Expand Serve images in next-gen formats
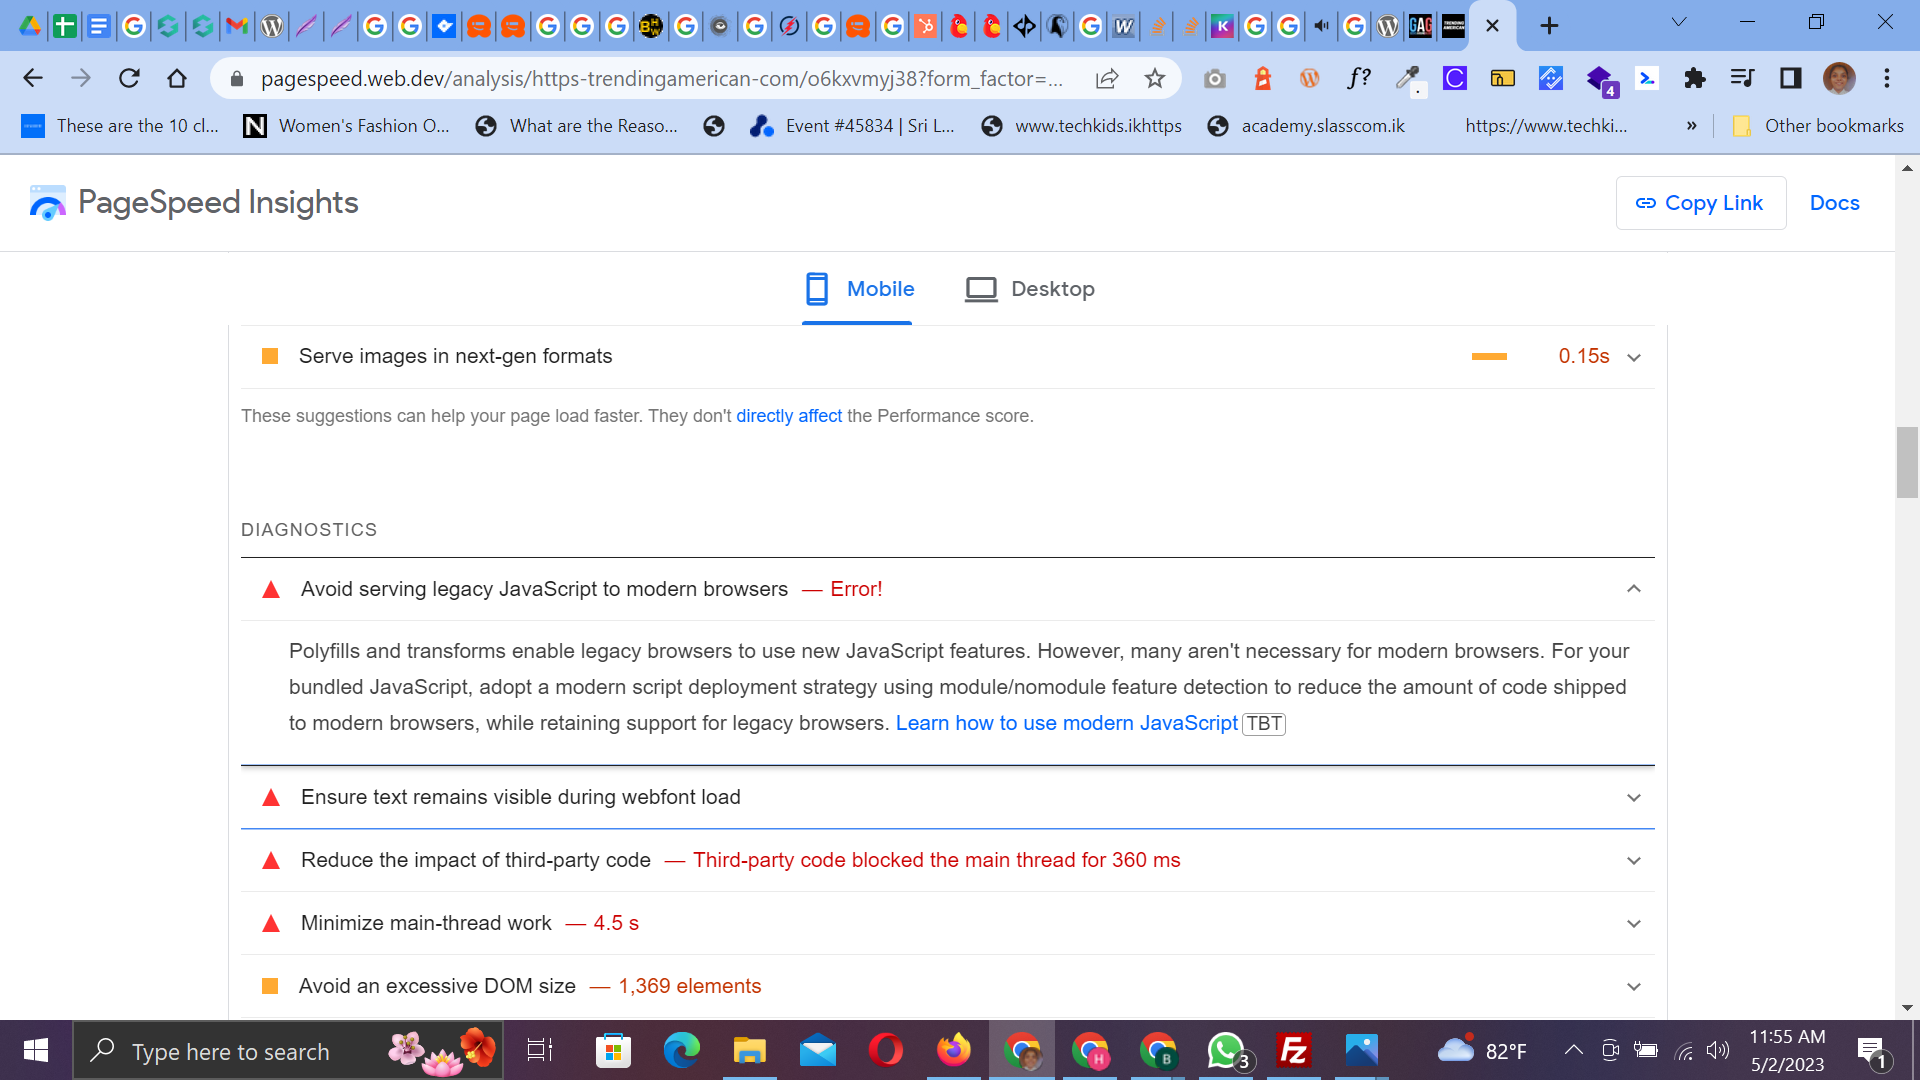This screenshot has width=1920, height=1080. tap(947, 357)
